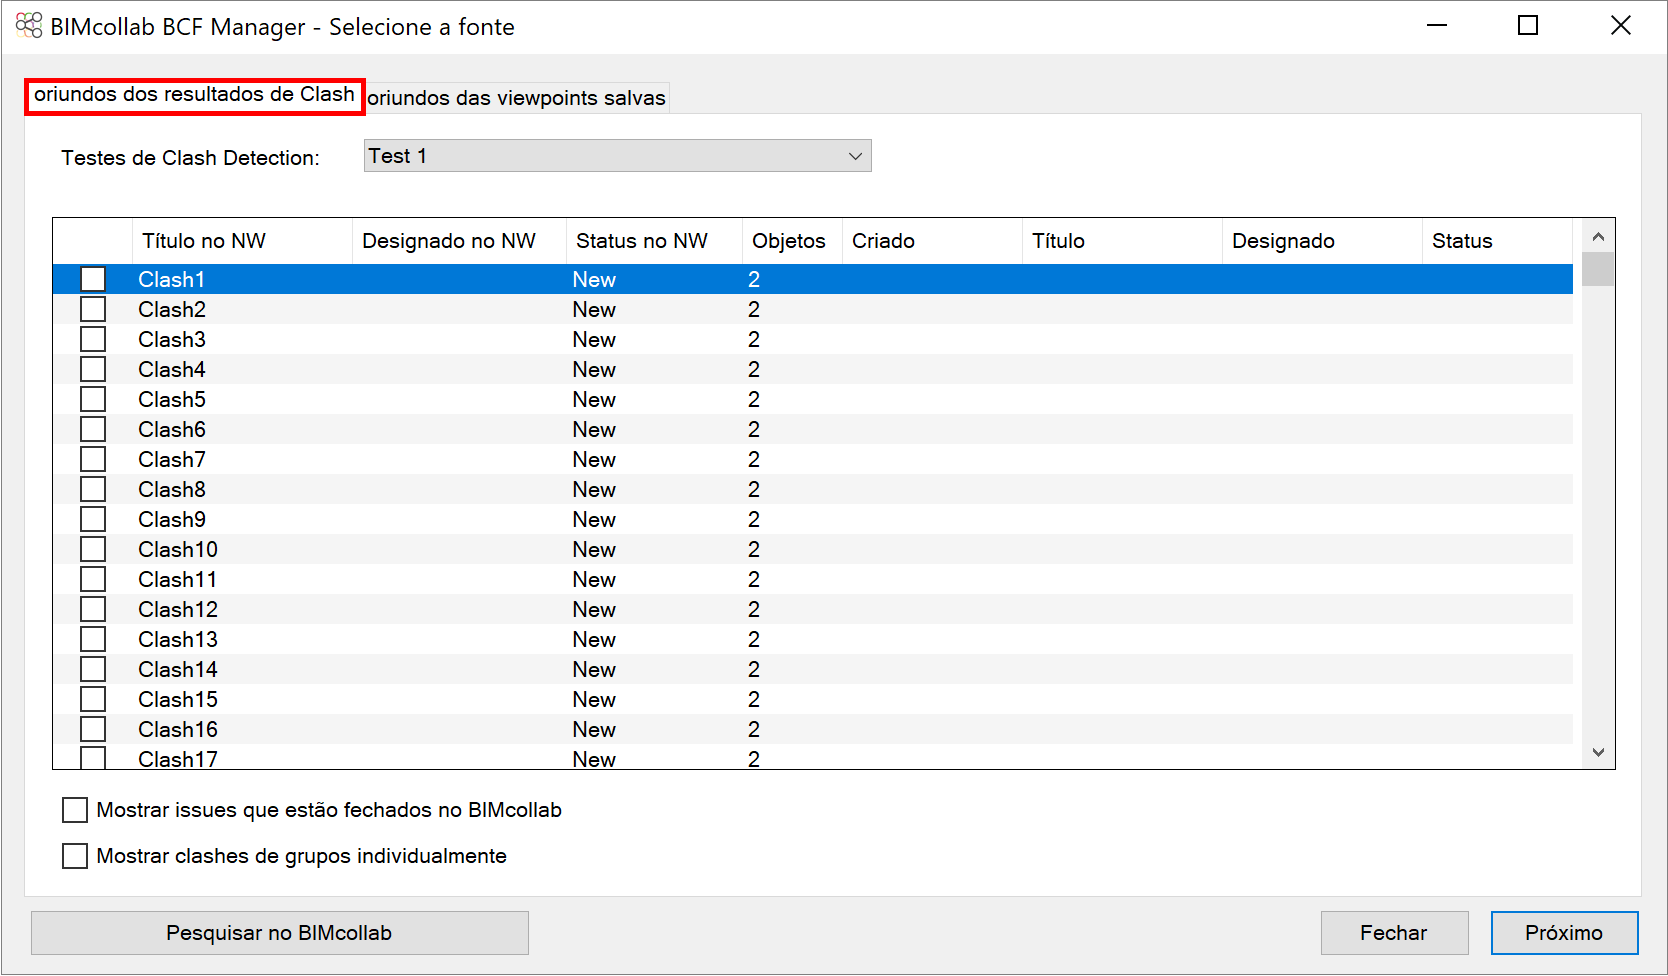The width and height of the screenshot is (1668, 976).
Task: Select the Clash1 row title
Action: [x=172, y=280]
